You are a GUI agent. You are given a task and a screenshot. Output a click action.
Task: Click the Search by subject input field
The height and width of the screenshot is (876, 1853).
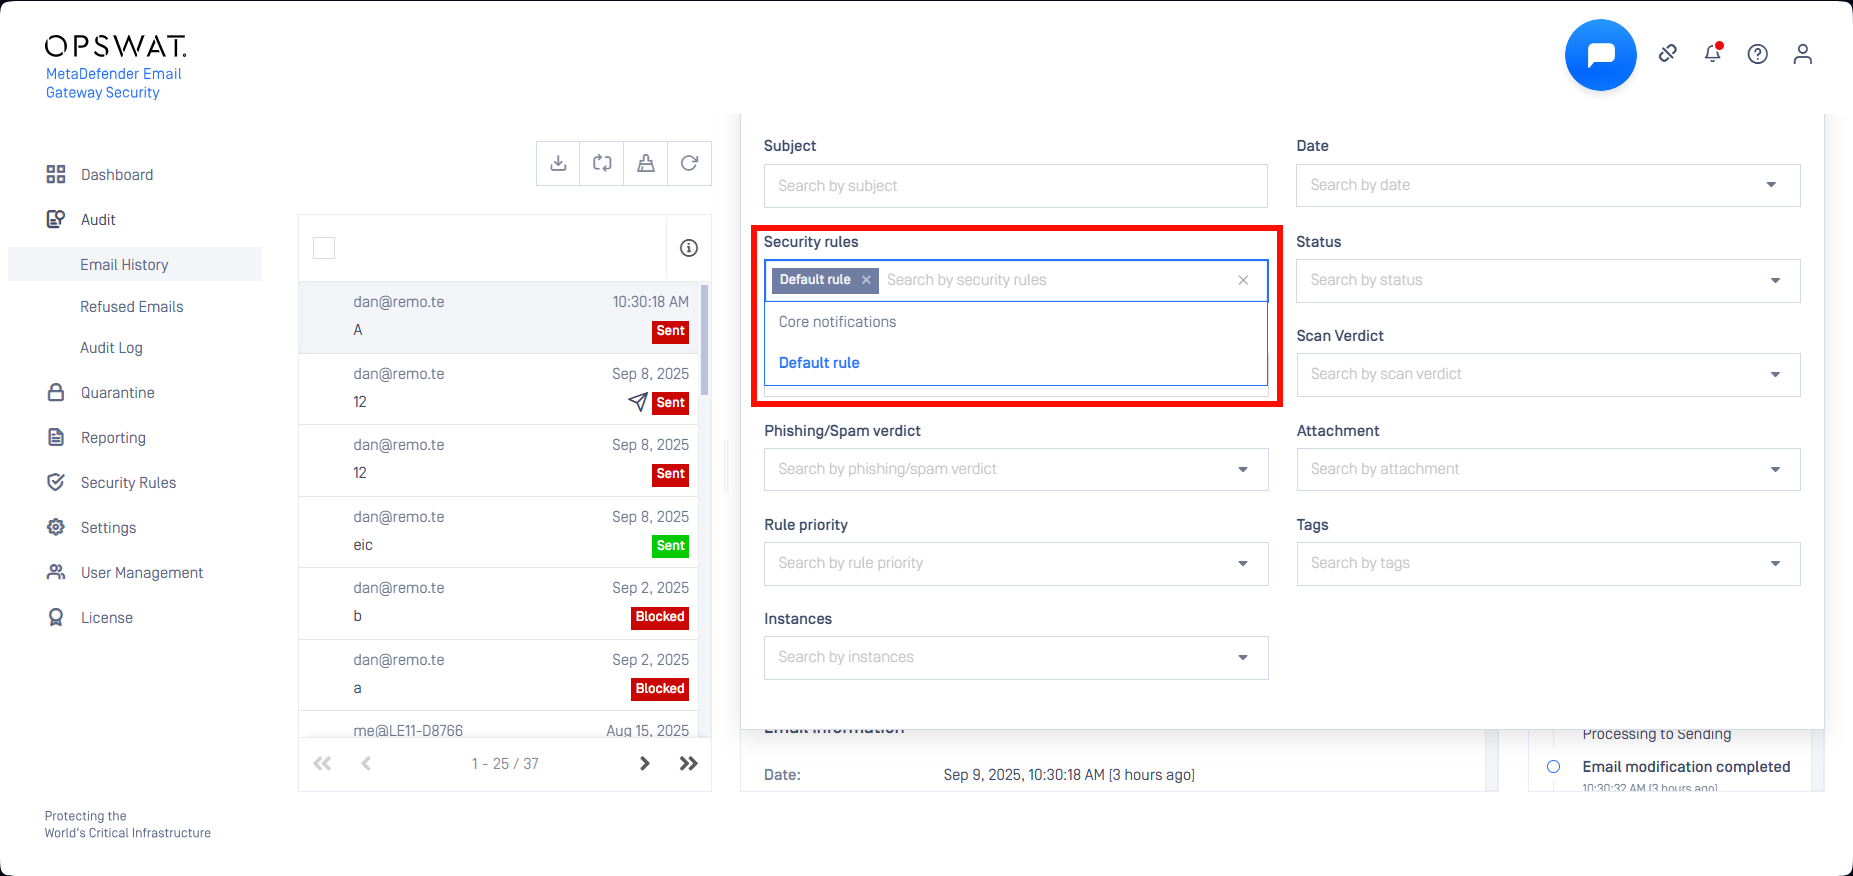[1015, 186]
